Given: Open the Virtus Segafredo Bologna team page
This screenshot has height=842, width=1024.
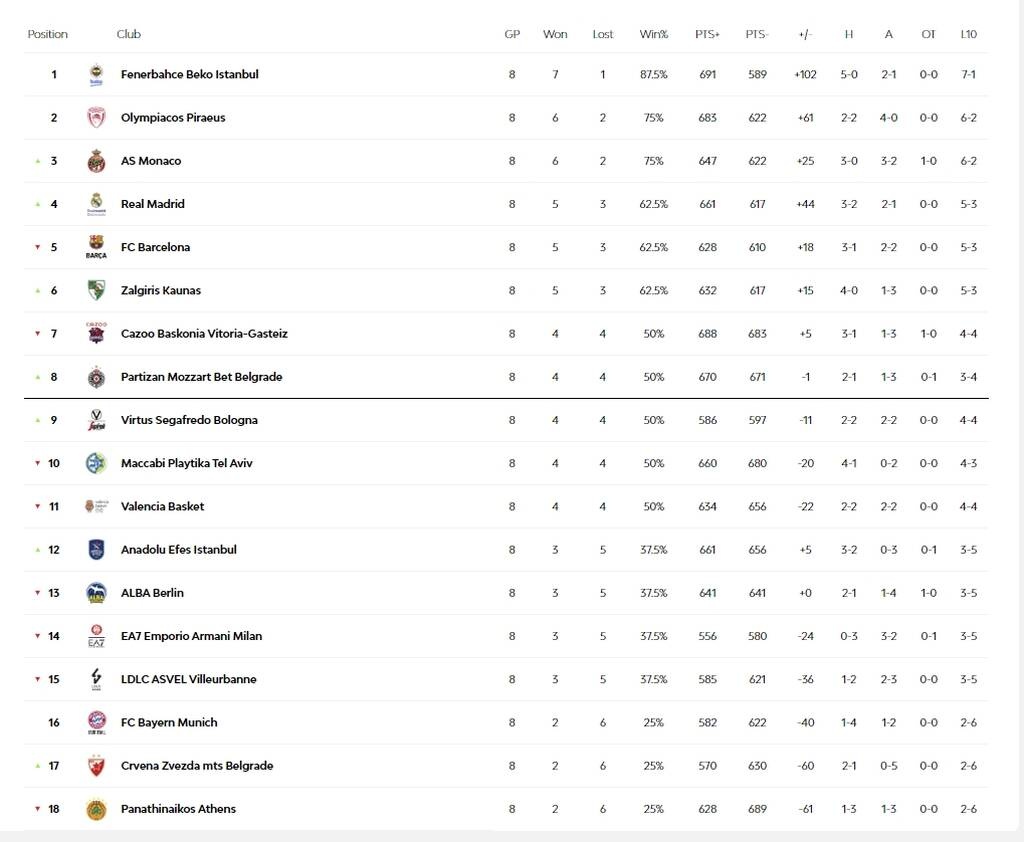Looking at the screenshot, I should click(x=189, y=420).
